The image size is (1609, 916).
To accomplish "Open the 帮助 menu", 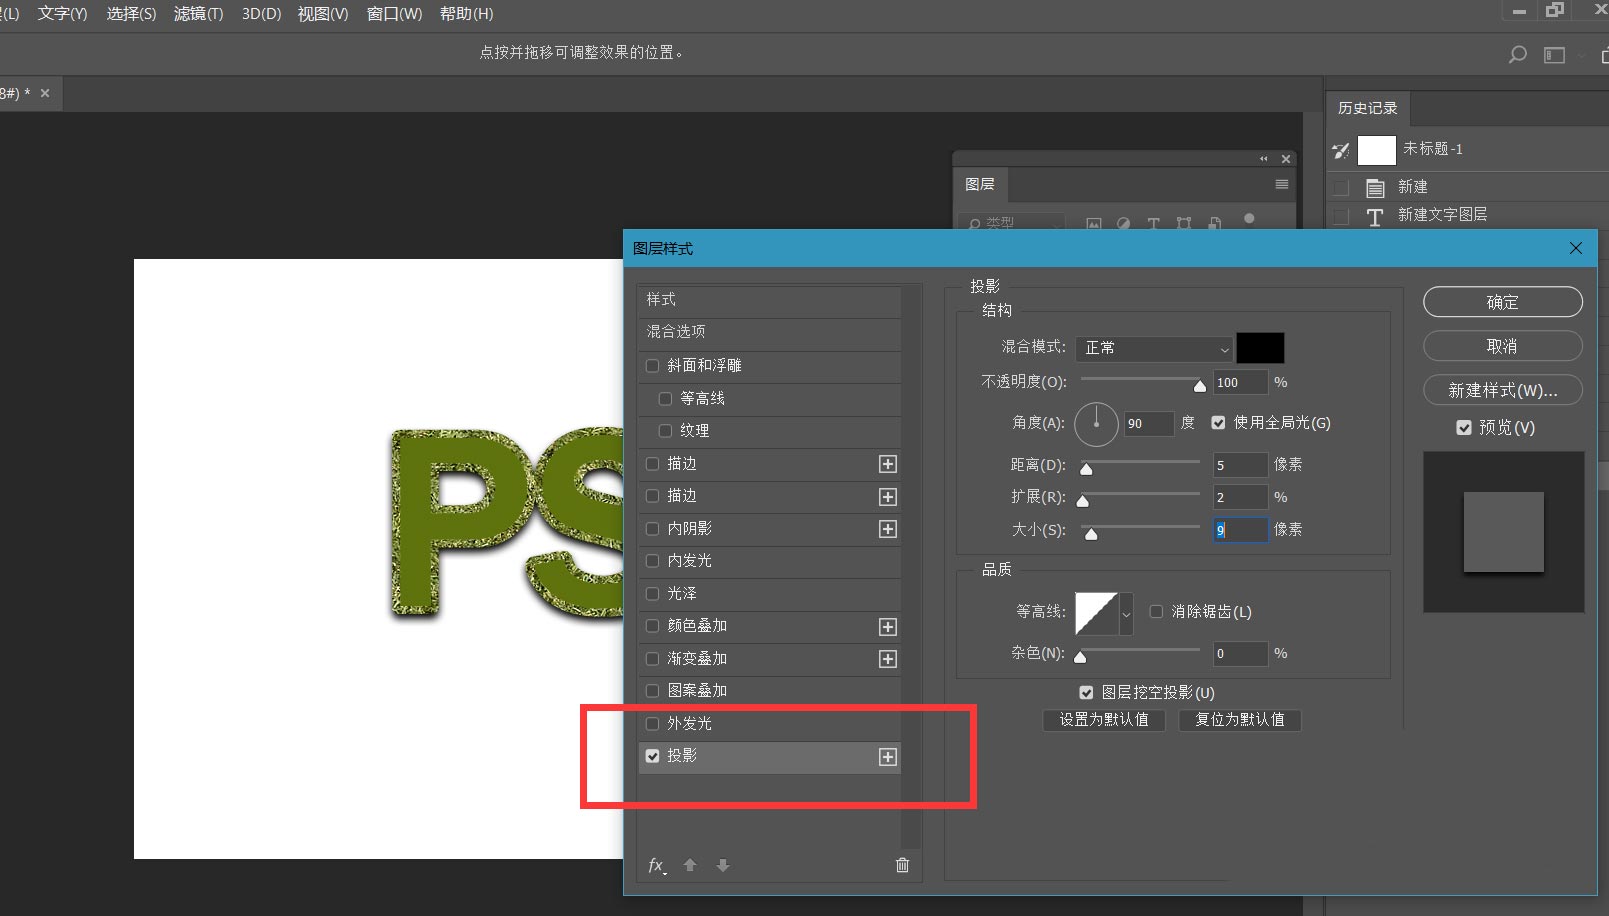I will point(466,14).
